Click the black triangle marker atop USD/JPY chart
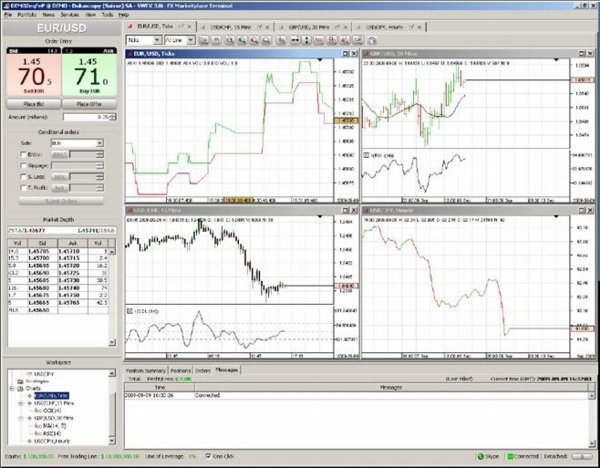 556,217
